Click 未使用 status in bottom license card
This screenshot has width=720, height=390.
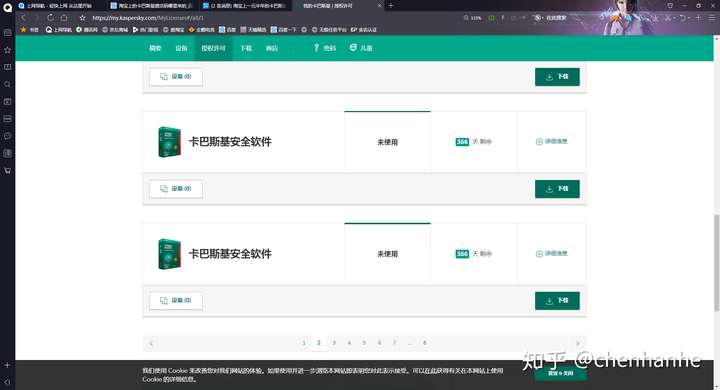coord(387,254)
